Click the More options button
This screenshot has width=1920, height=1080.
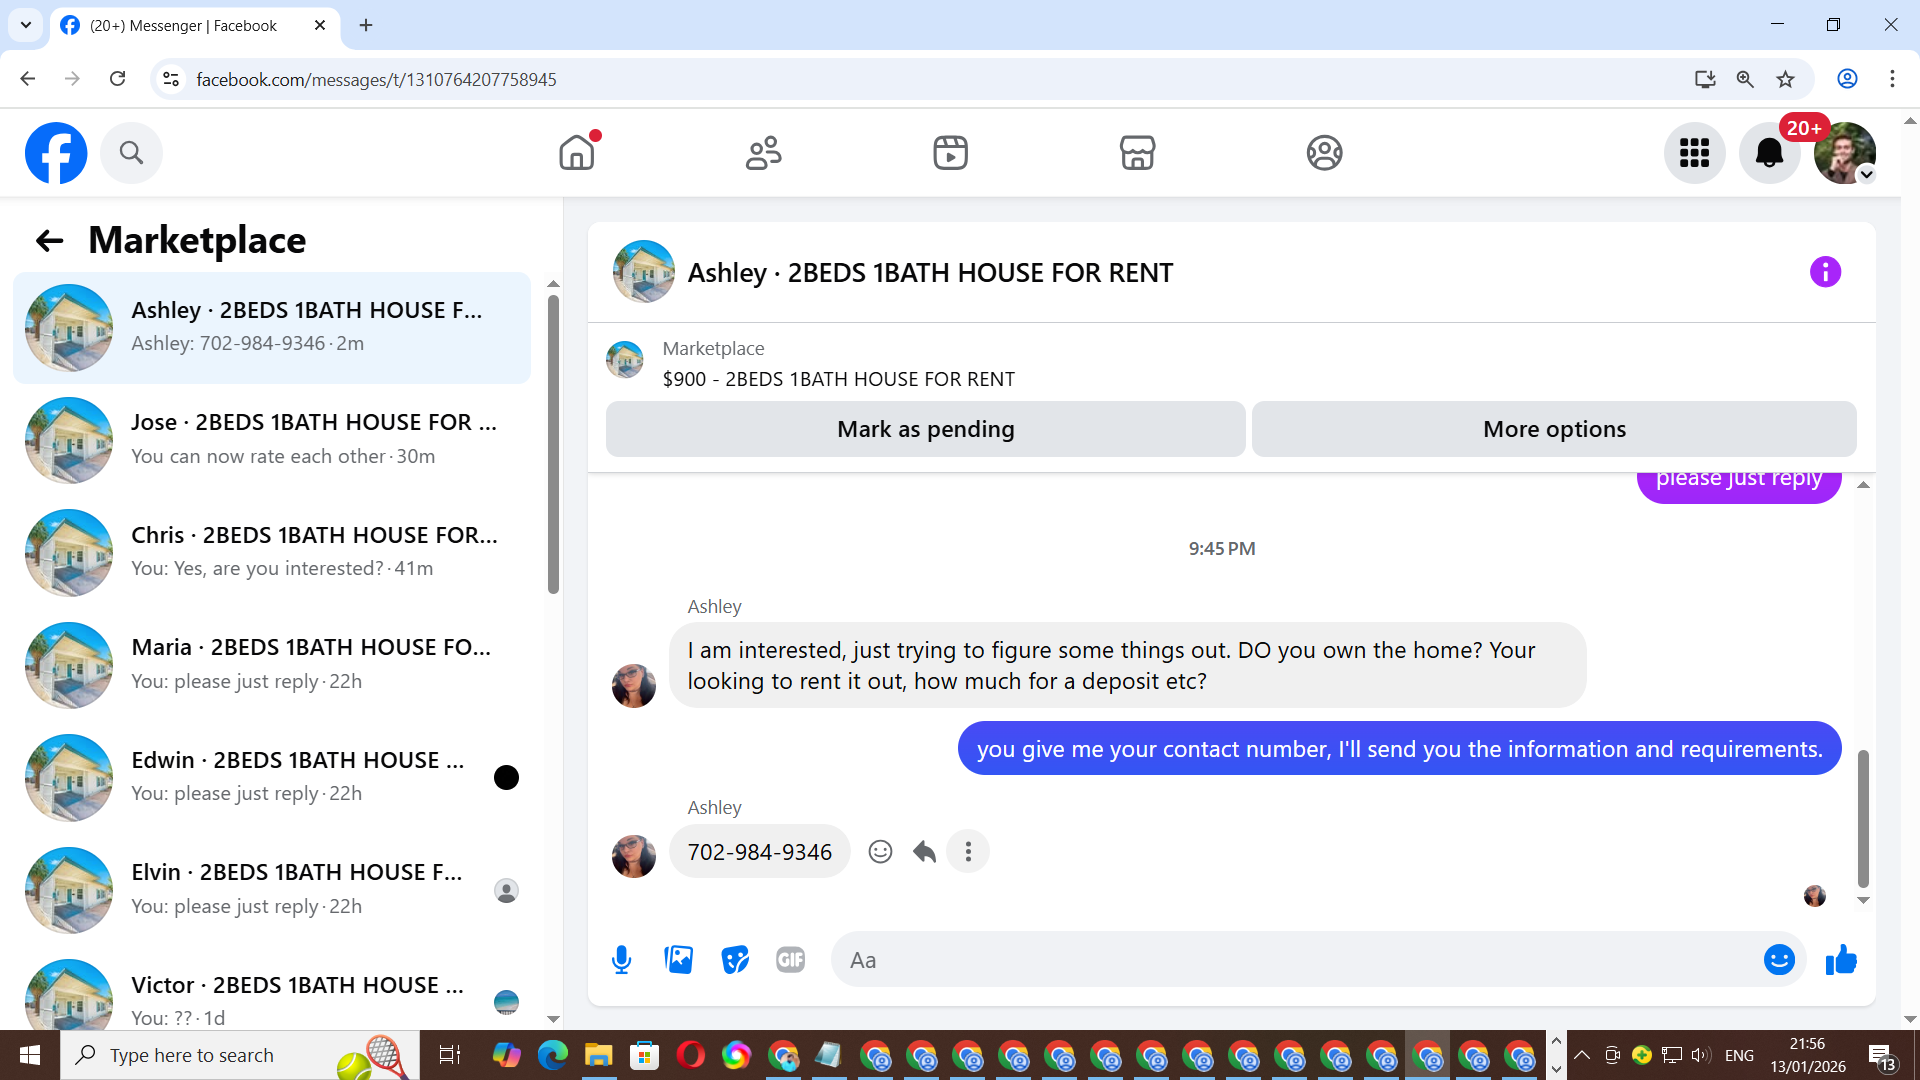pos(1554,429)
